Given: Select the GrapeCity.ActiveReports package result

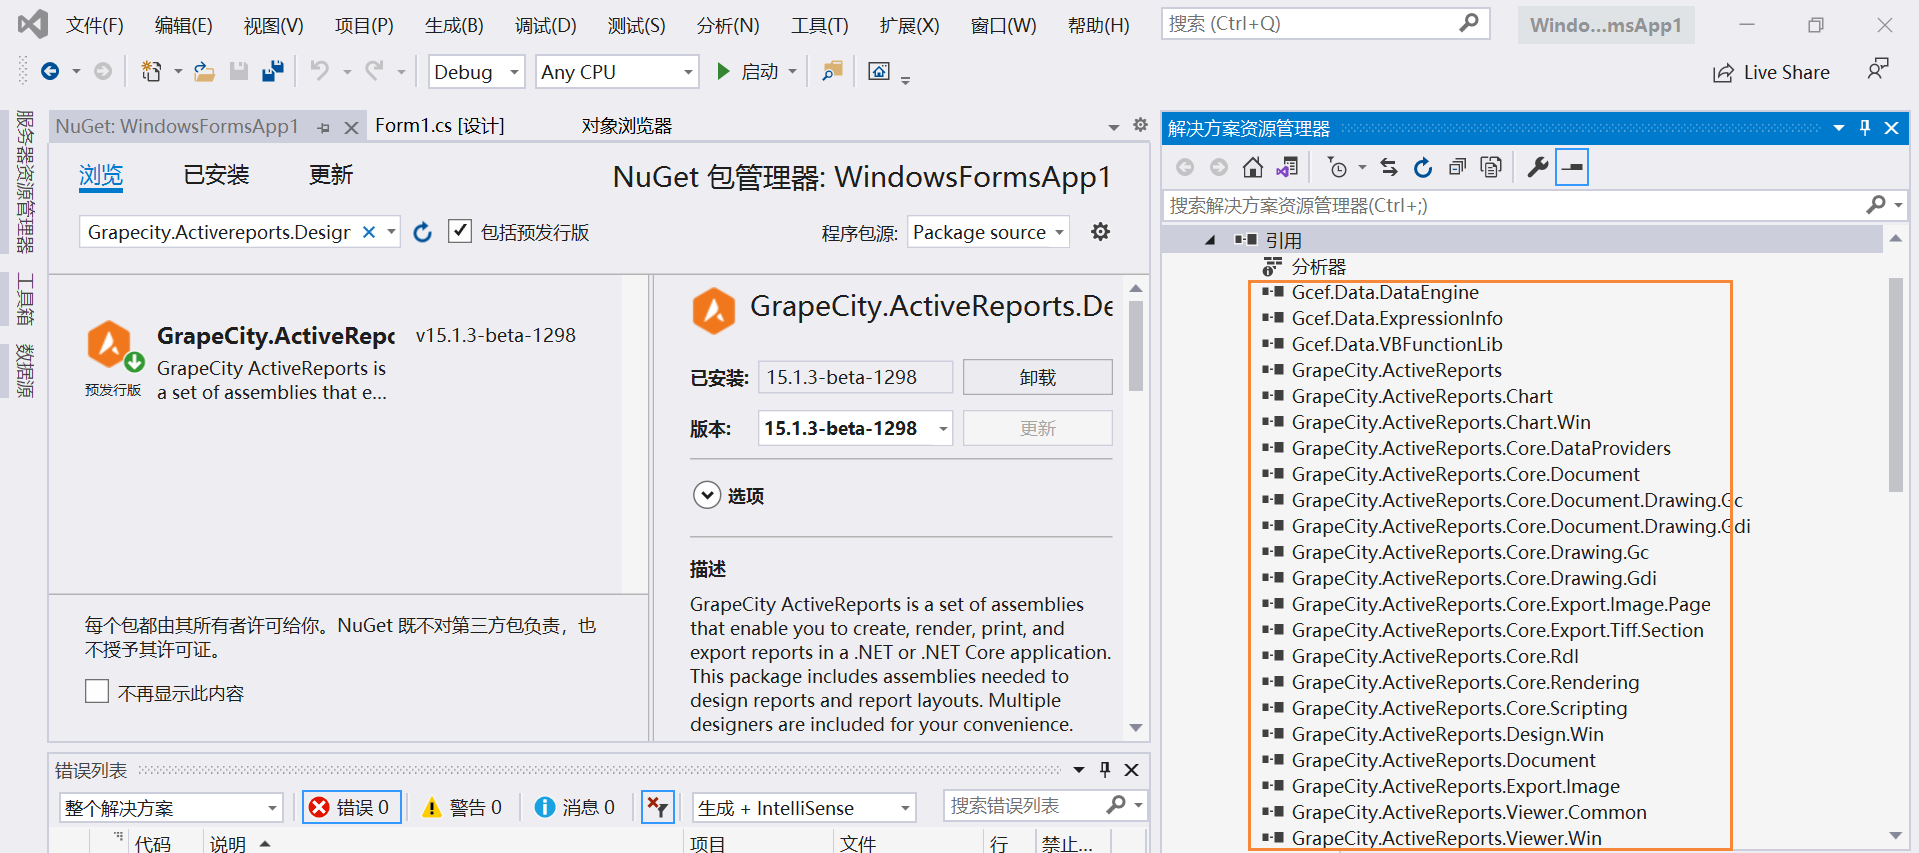Looking at the screenshot, I should [335, 363].
